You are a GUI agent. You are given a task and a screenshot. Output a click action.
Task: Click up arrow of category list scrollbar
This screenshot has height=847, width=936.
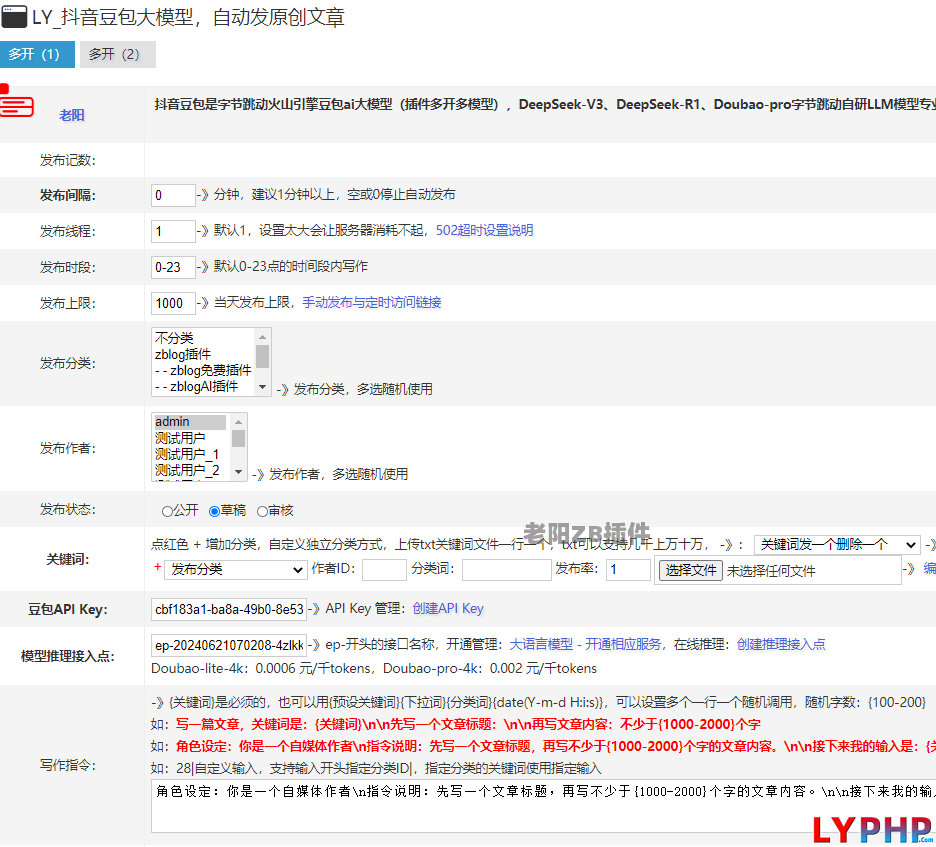pos(262,337)
